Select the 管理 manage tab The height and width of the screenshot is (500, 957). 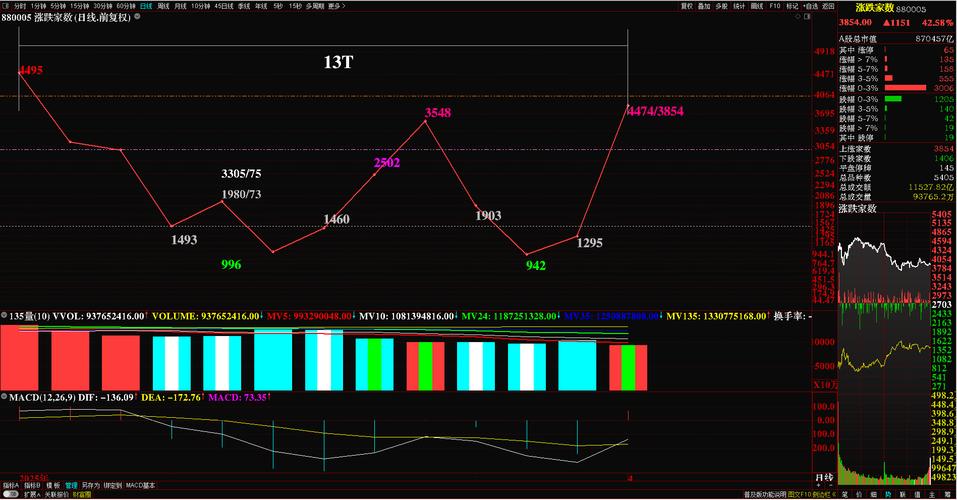pyautogui.click(x=71, y=485)
